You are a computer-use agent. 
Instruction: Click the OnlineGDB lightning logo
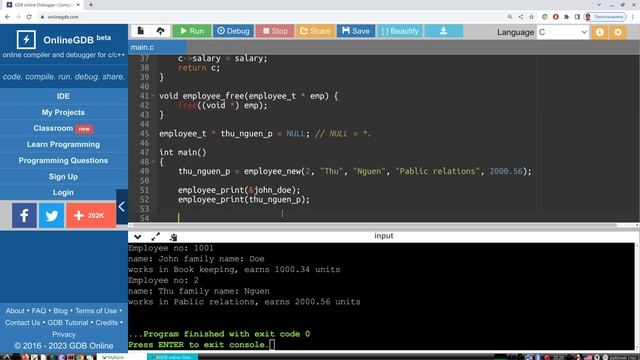[26, 40]
